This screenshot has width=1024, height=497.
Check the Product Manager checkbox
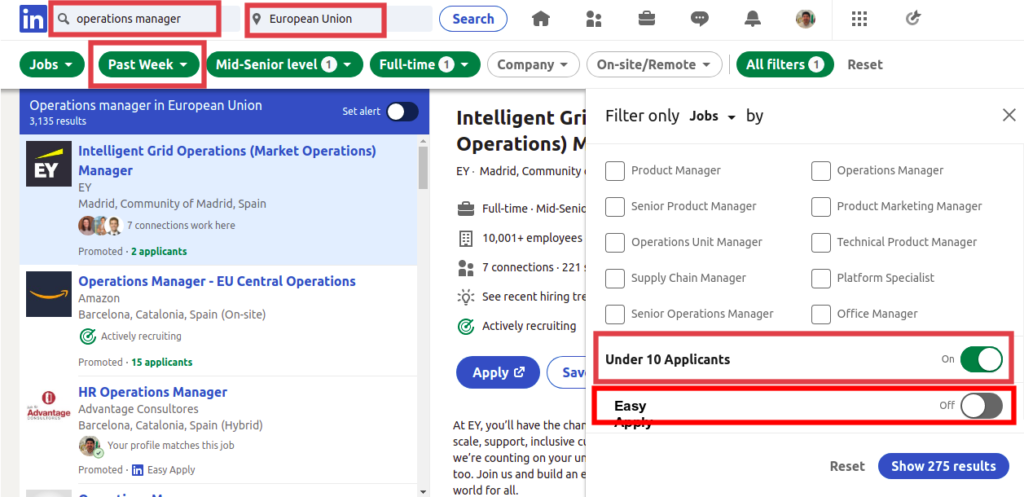point(615,171)
